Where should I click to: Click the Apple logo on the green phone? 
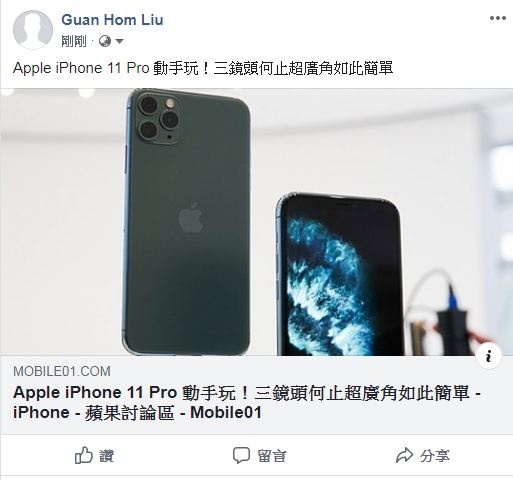191,217
